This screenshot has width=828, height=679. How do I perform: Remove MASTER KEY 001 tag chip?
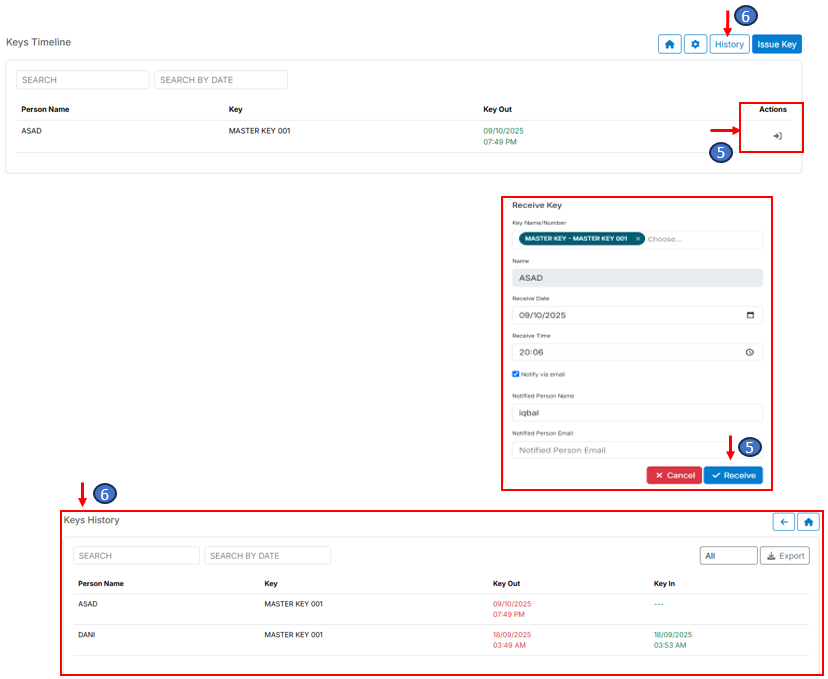tap(638, 239)
